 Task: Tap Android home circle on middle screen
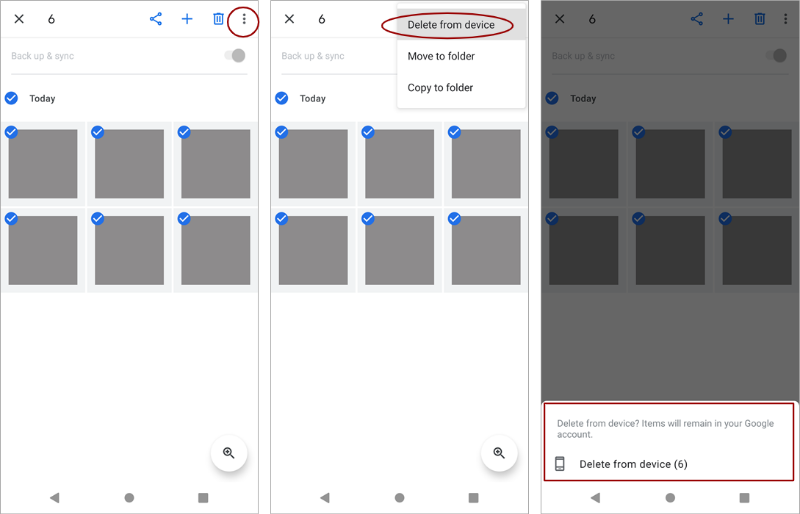399,497
